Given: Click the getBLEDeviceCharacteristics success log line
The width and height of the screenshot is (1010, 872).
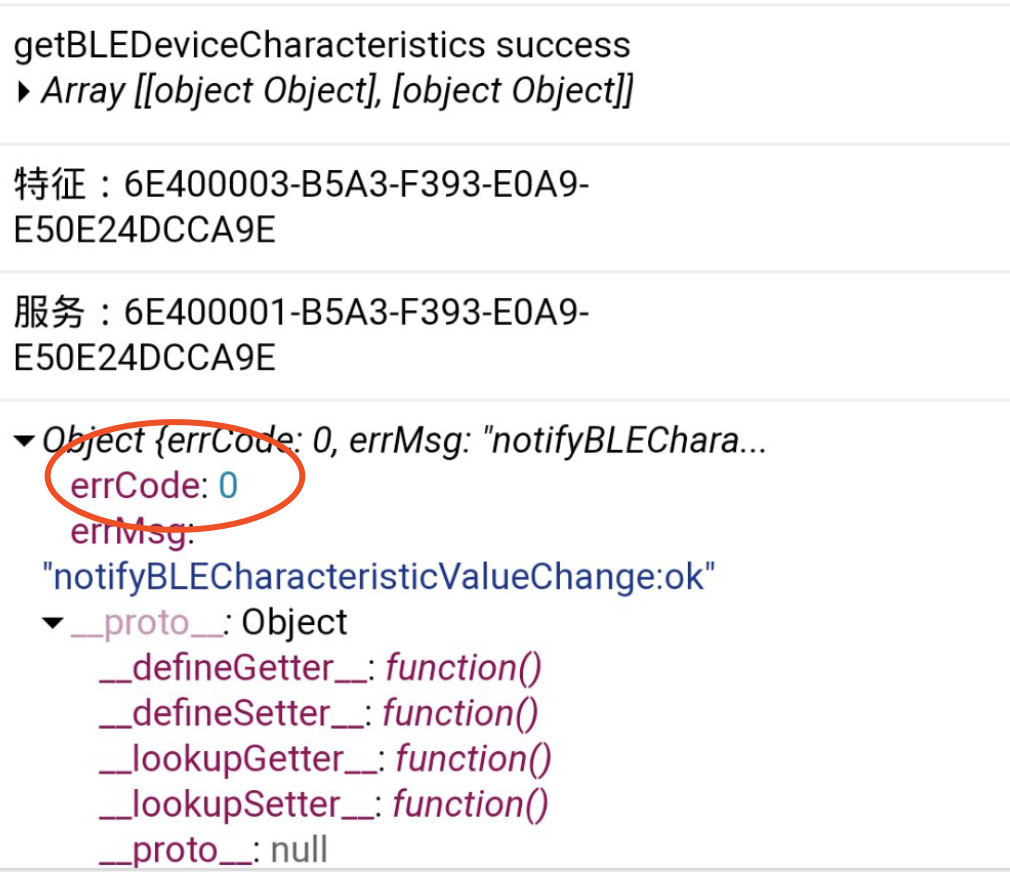Looking at the screenshot, I should click(x=322, y=45).
